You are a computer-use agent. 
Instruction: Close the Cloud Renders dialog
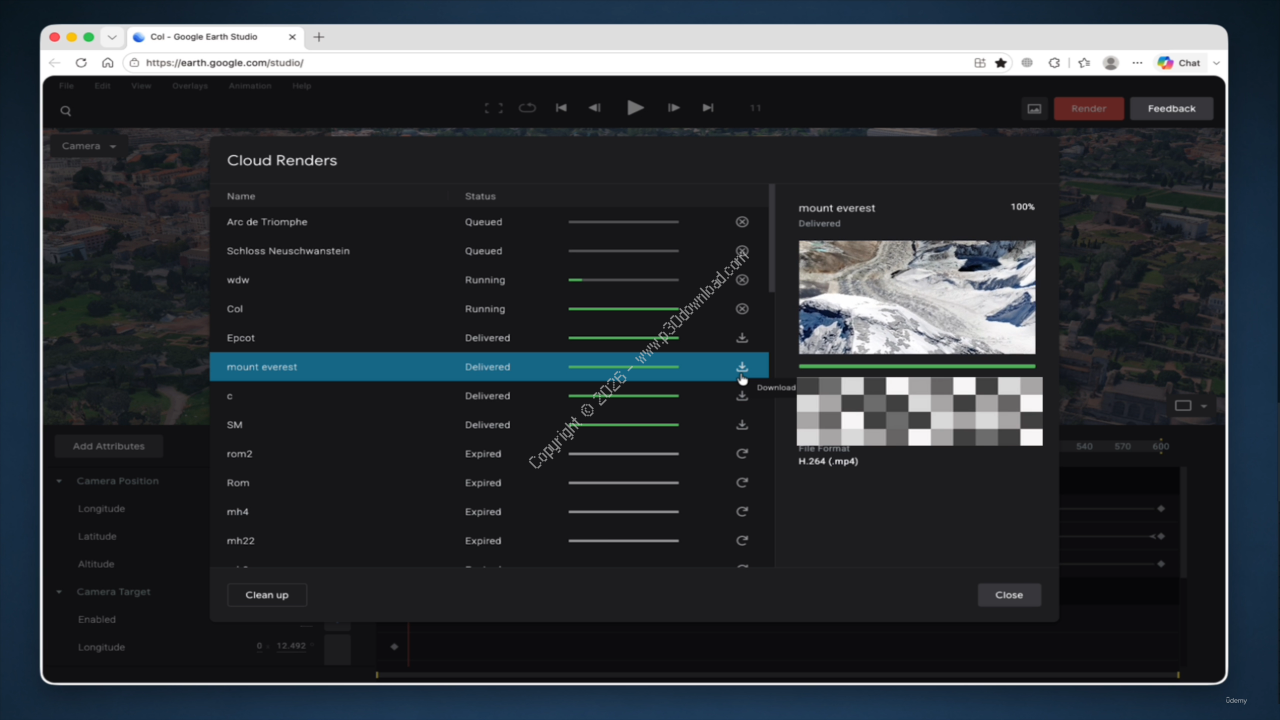pos(1009,595)
